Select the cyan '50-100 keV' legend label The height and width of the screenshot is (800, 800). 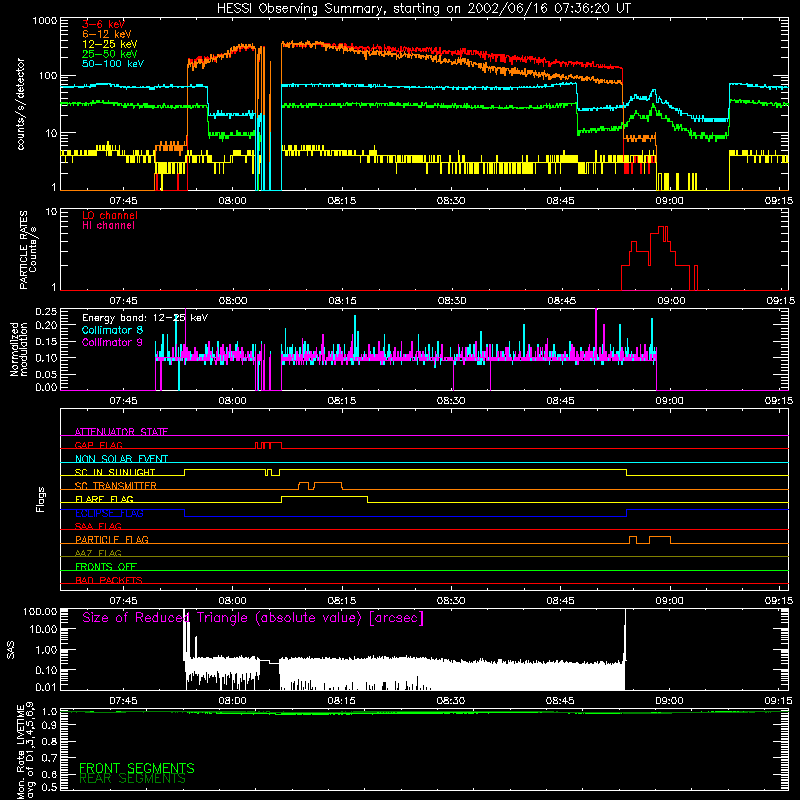coord(113,64)
